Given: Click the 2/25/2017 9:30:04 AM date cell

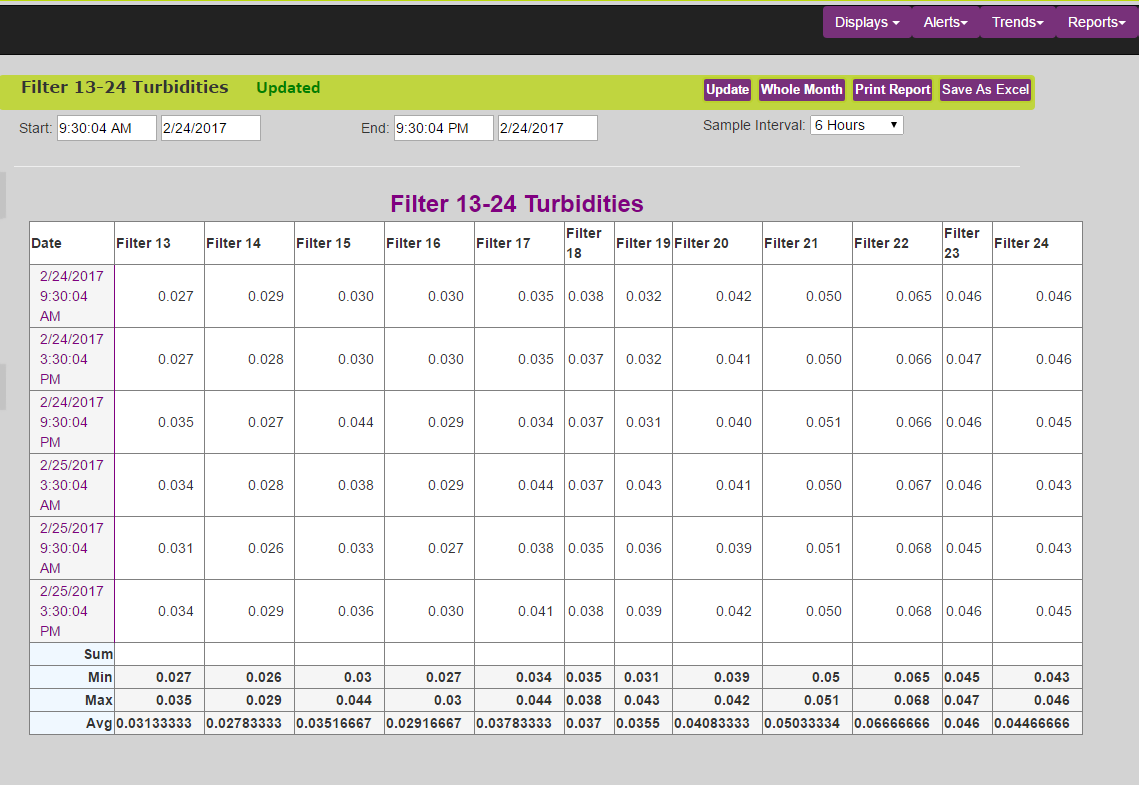Looking at the screenshot, I should (x=72, y=548).
